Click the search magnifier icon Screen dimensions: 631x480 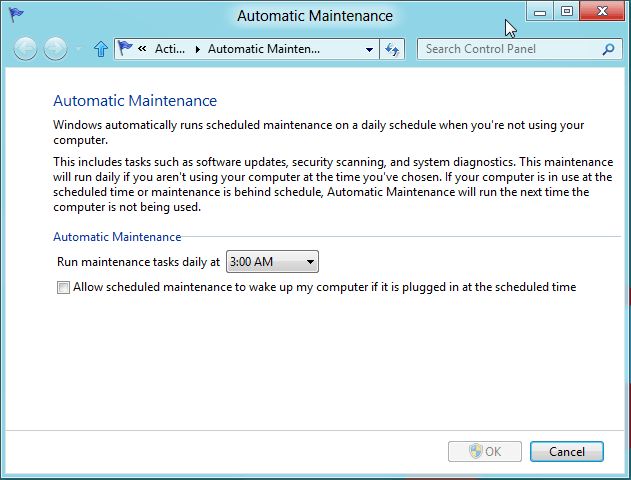pyautogui.click(x=608, y=49)
